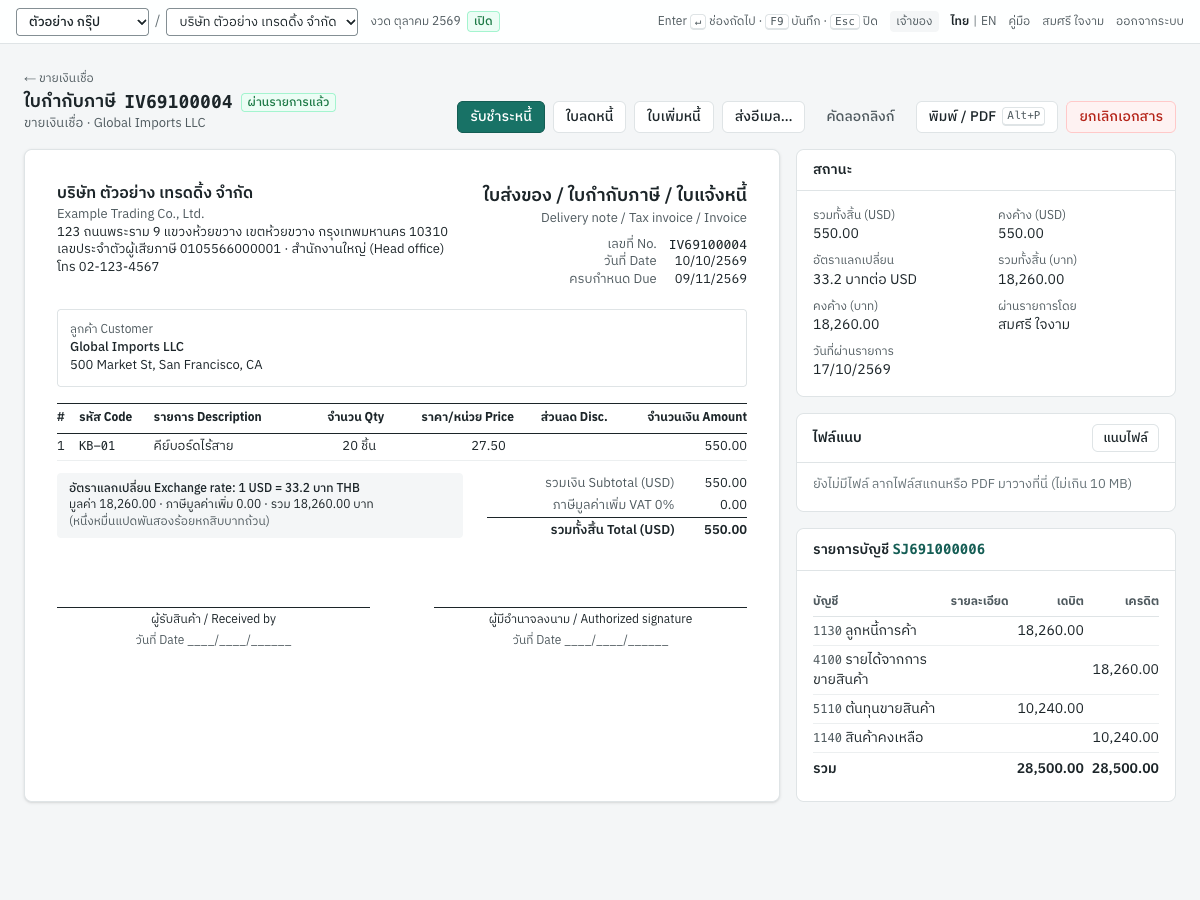Click the description คีย์บอร์ดไร้สาย
Screen dimensions: 1200x900
click(193, 446)
